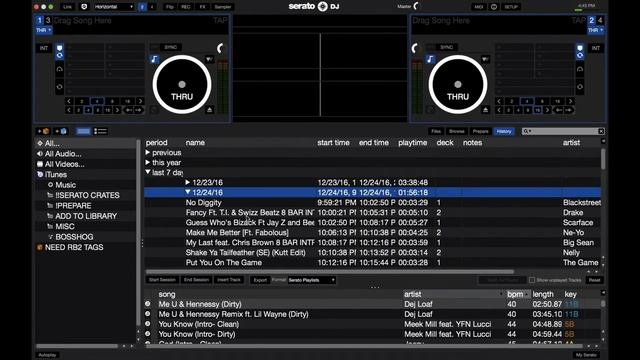
Task: Open THR dropdown on left deck
Action: click(44, 30)
